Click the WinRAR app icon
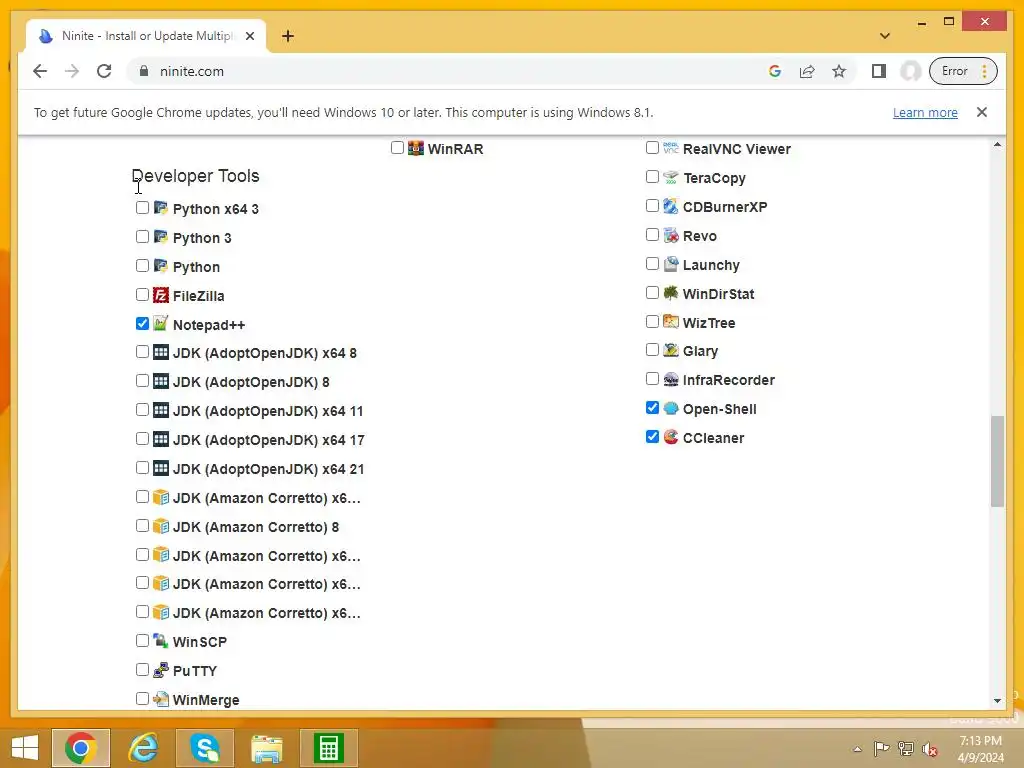 pos(415,148)
